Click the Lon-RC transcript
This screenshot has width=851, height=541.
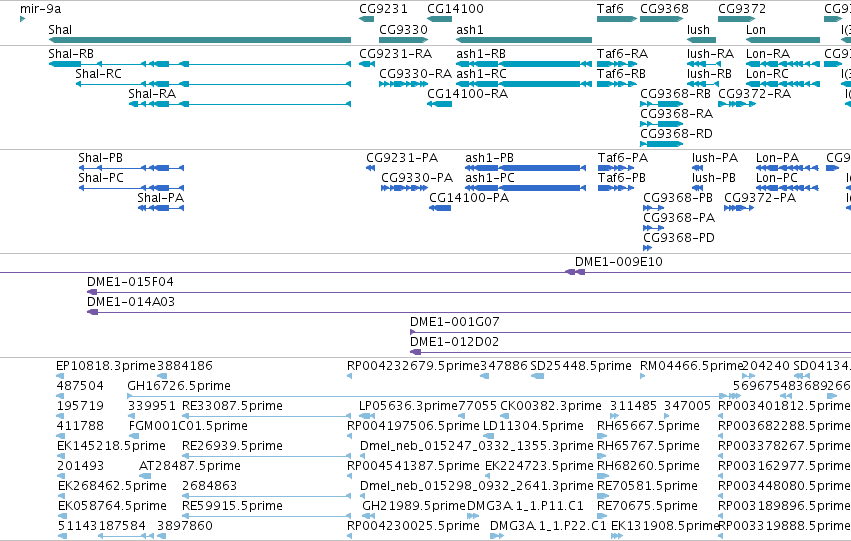click(783, 84)
